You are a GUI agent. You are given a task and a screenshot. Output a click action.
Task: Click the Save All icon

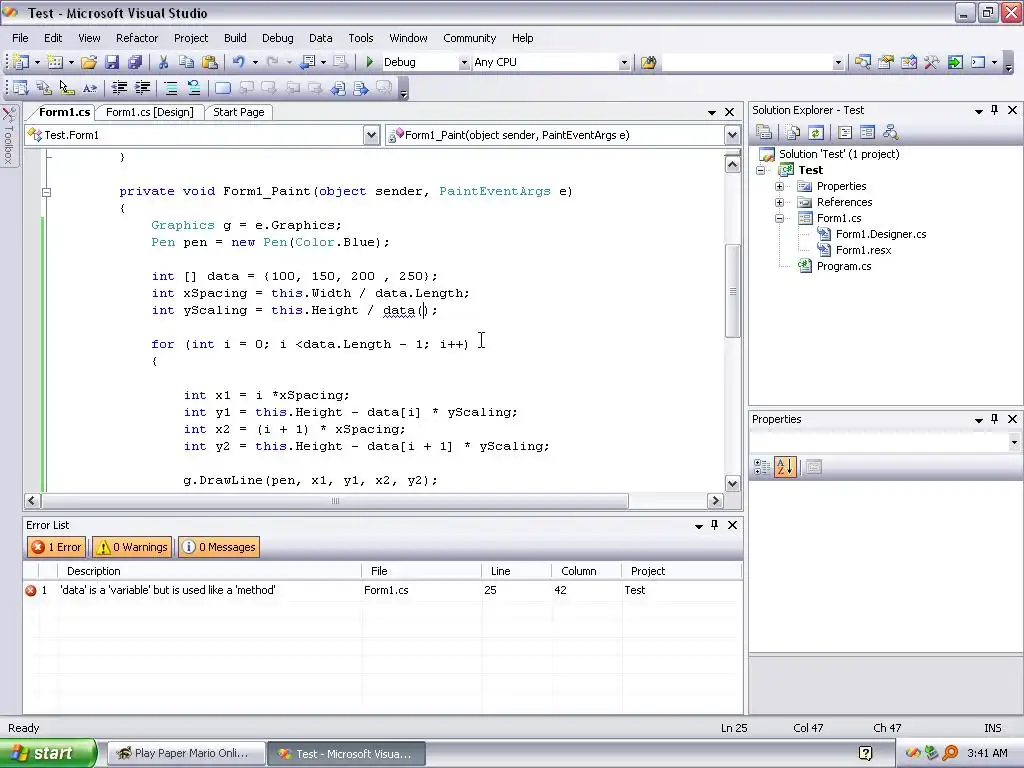(x=135, y=62)
